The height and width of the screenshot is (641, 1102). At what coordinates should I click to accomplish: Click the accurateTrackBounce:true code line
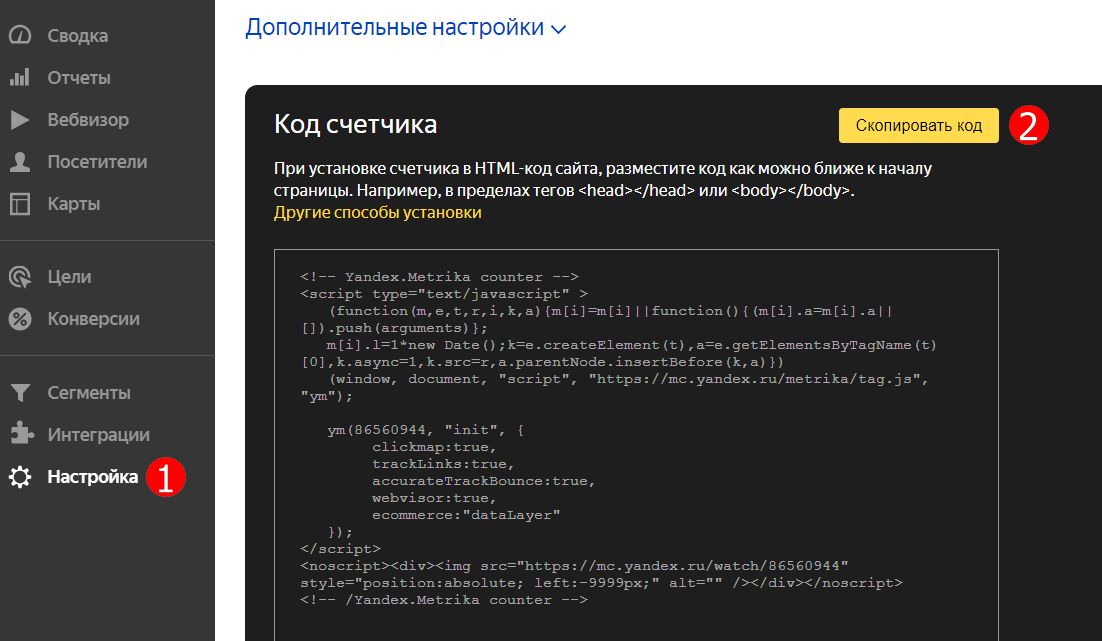pos(484,481)
